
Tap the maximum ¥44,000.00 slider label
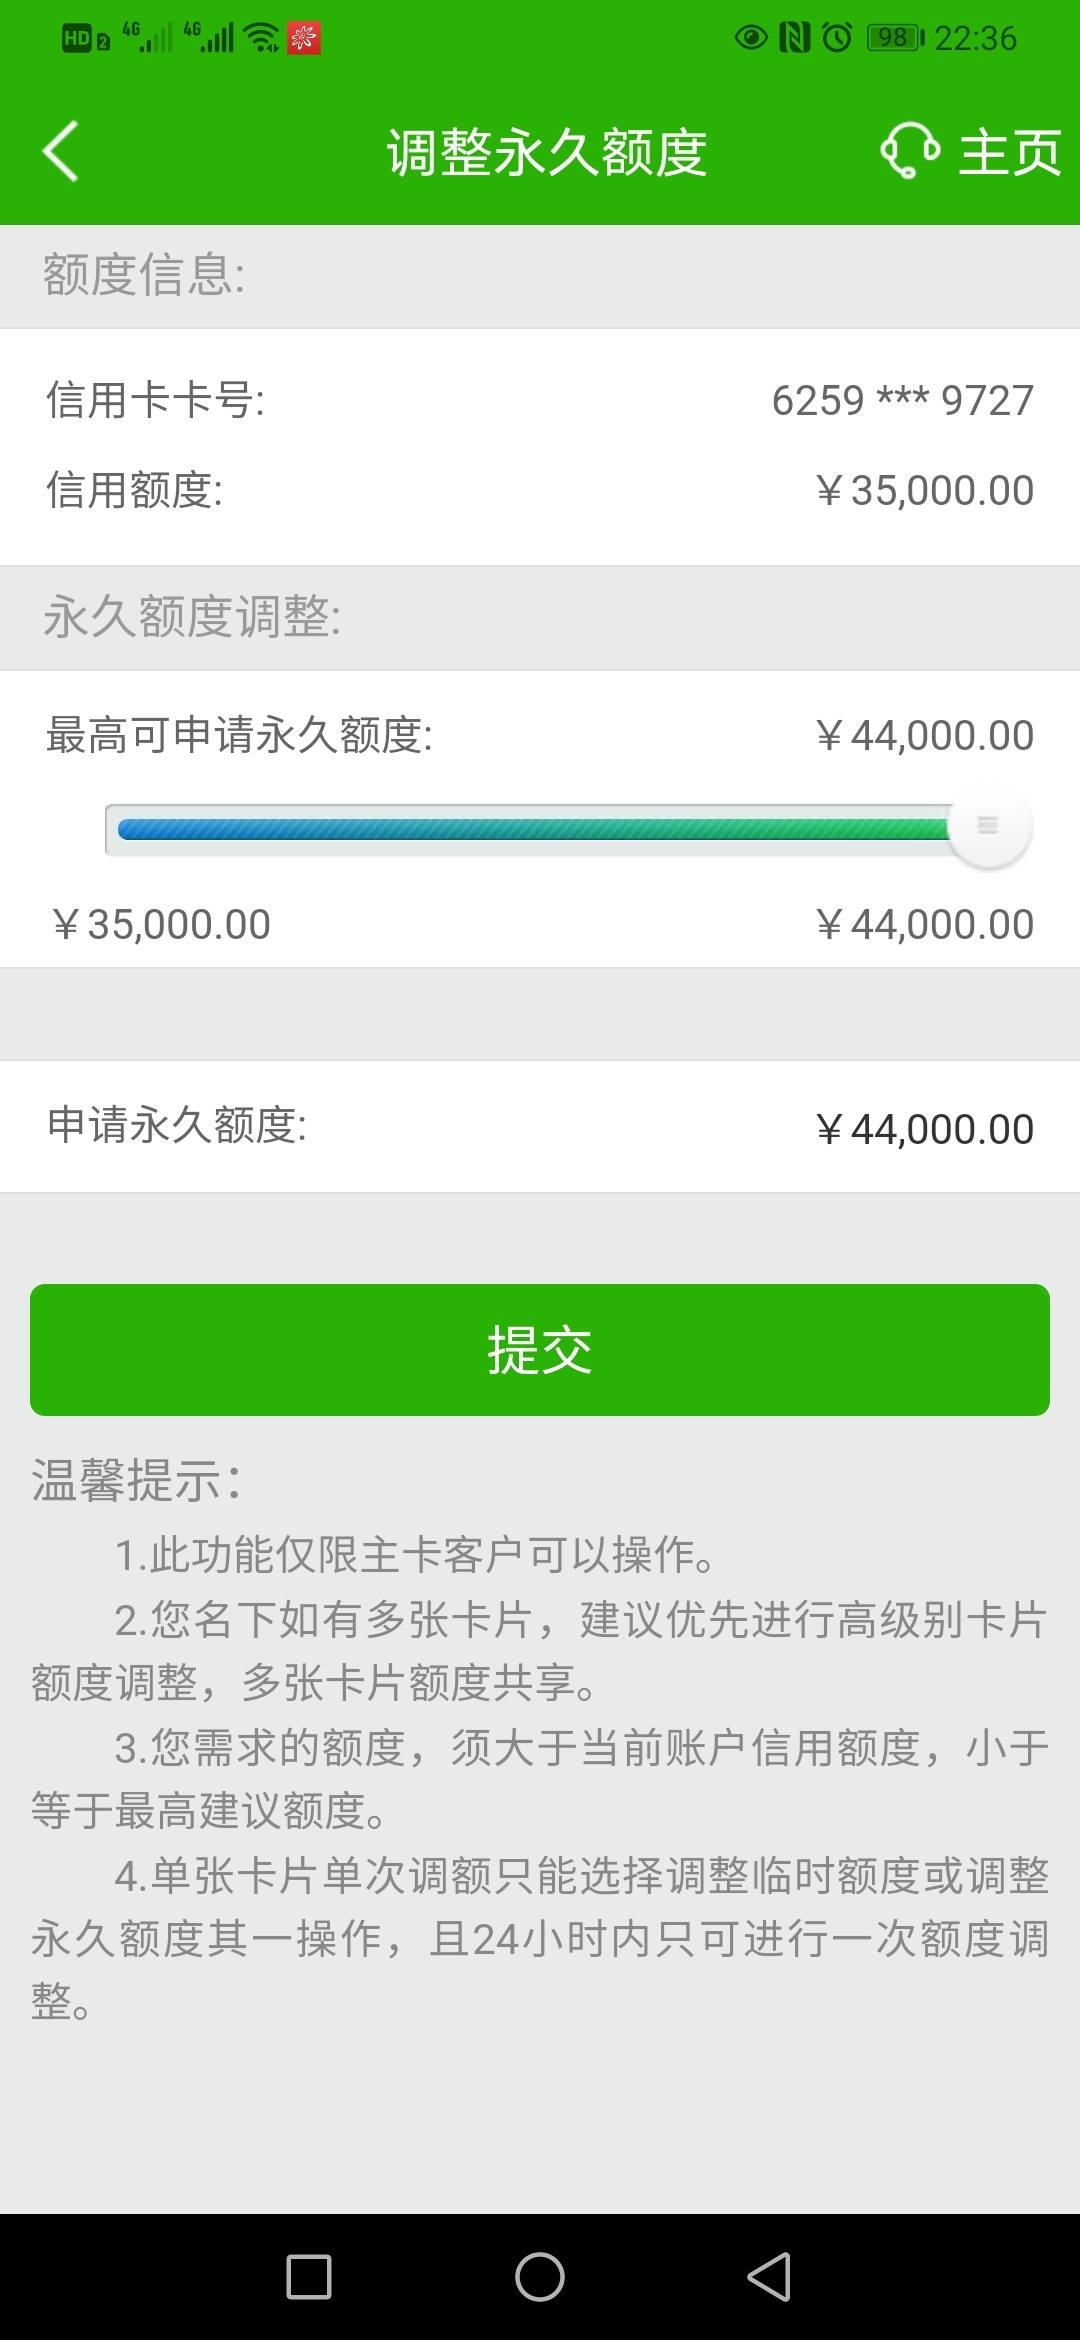[x=924, y=925]
